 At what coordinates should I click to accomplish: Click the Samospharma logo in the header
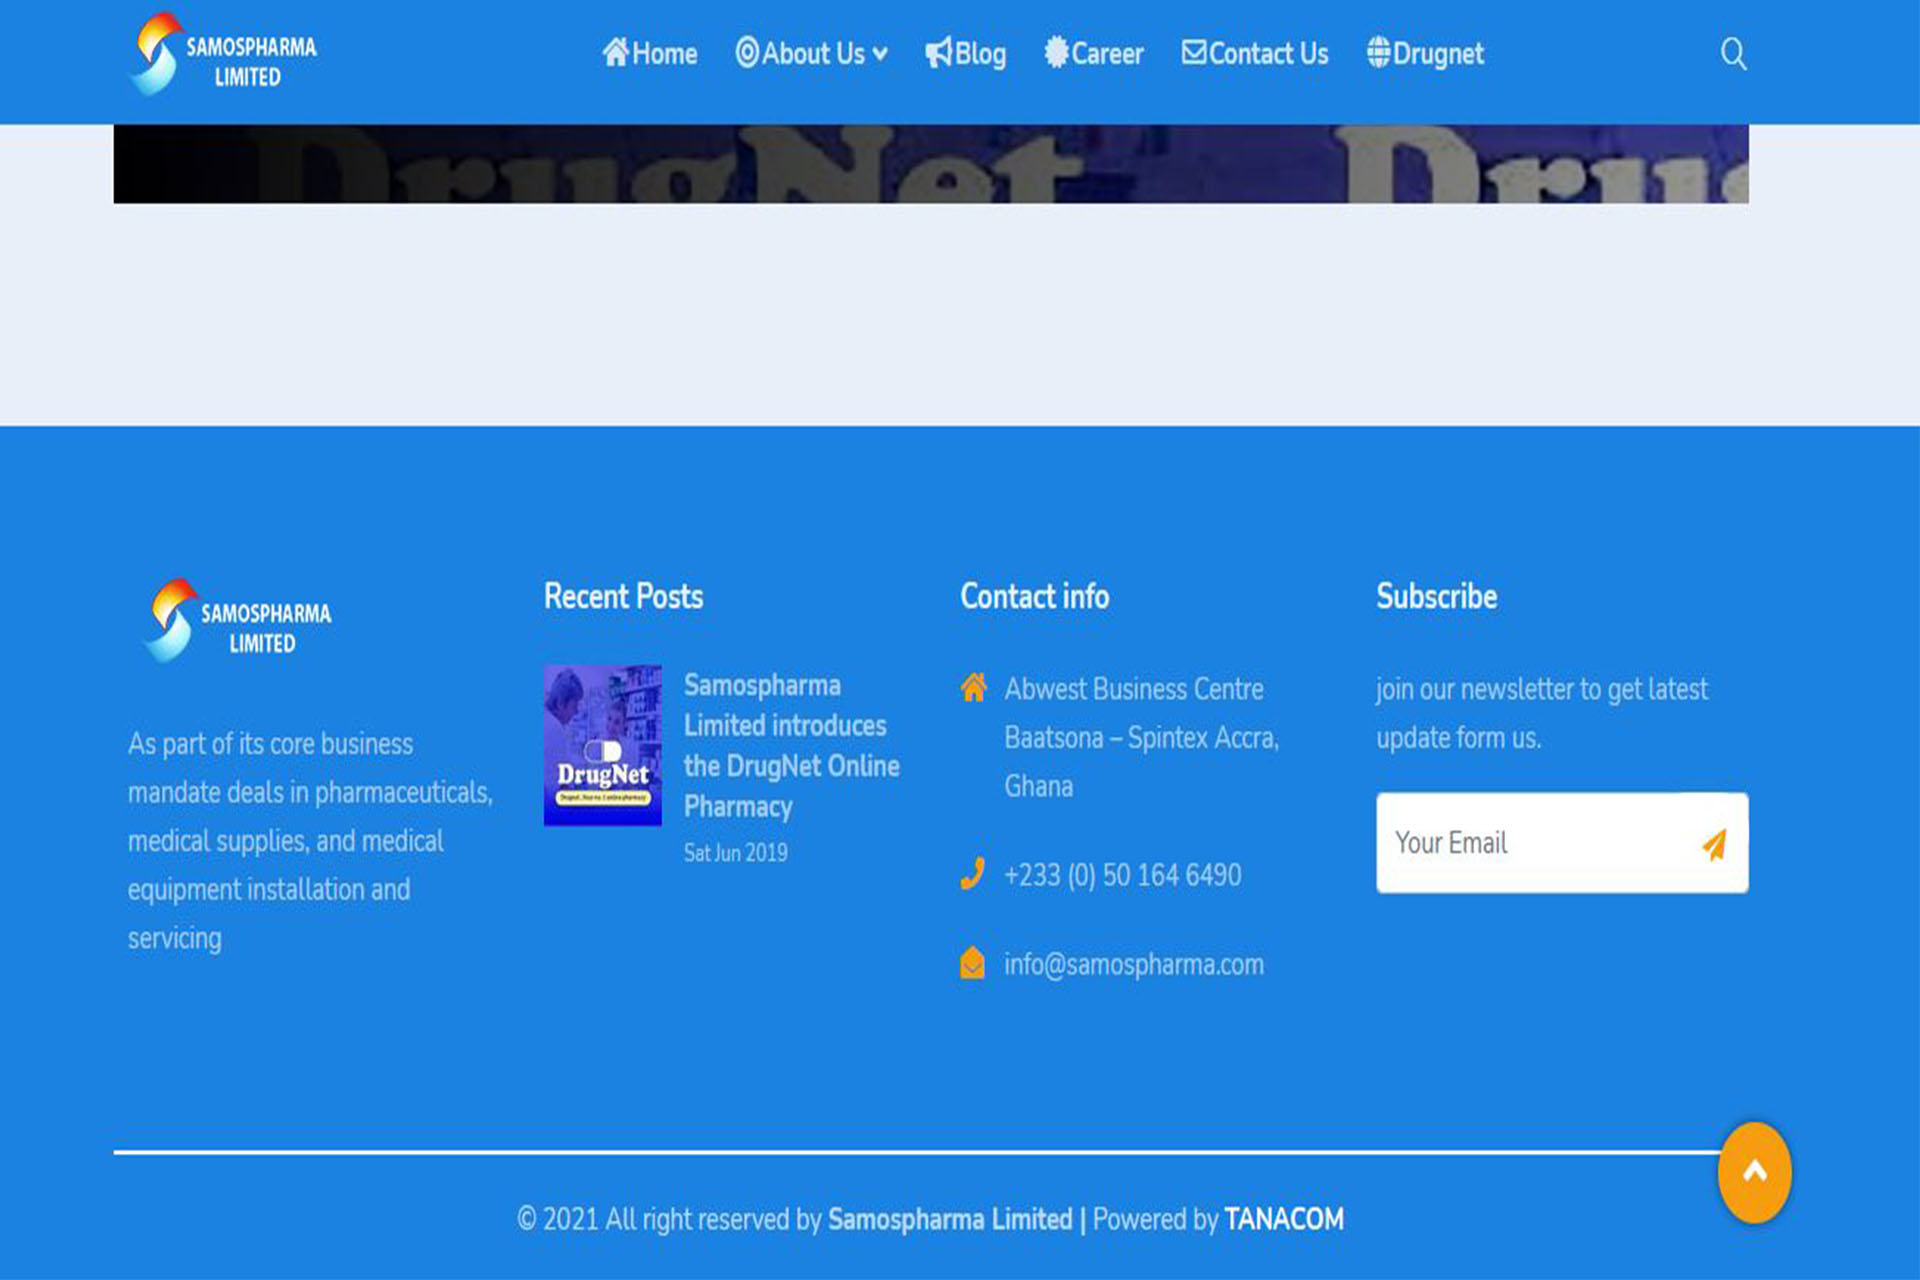pos(223,55)
